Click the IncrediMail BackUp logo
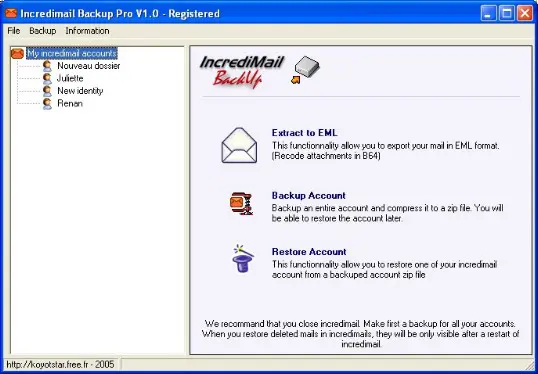 click(242, 71)
